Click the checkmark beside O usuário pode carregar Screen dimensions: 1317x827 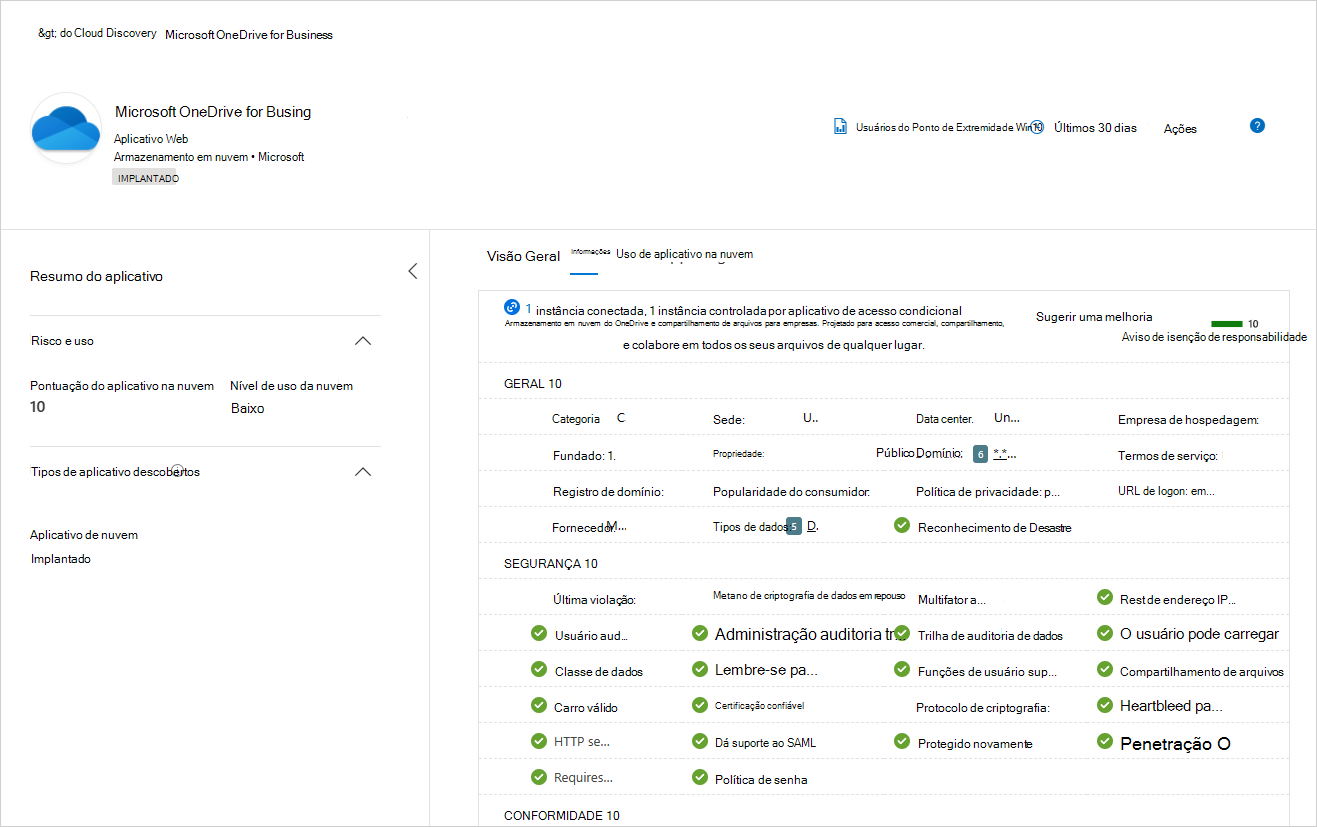(x=1105, y=633)
